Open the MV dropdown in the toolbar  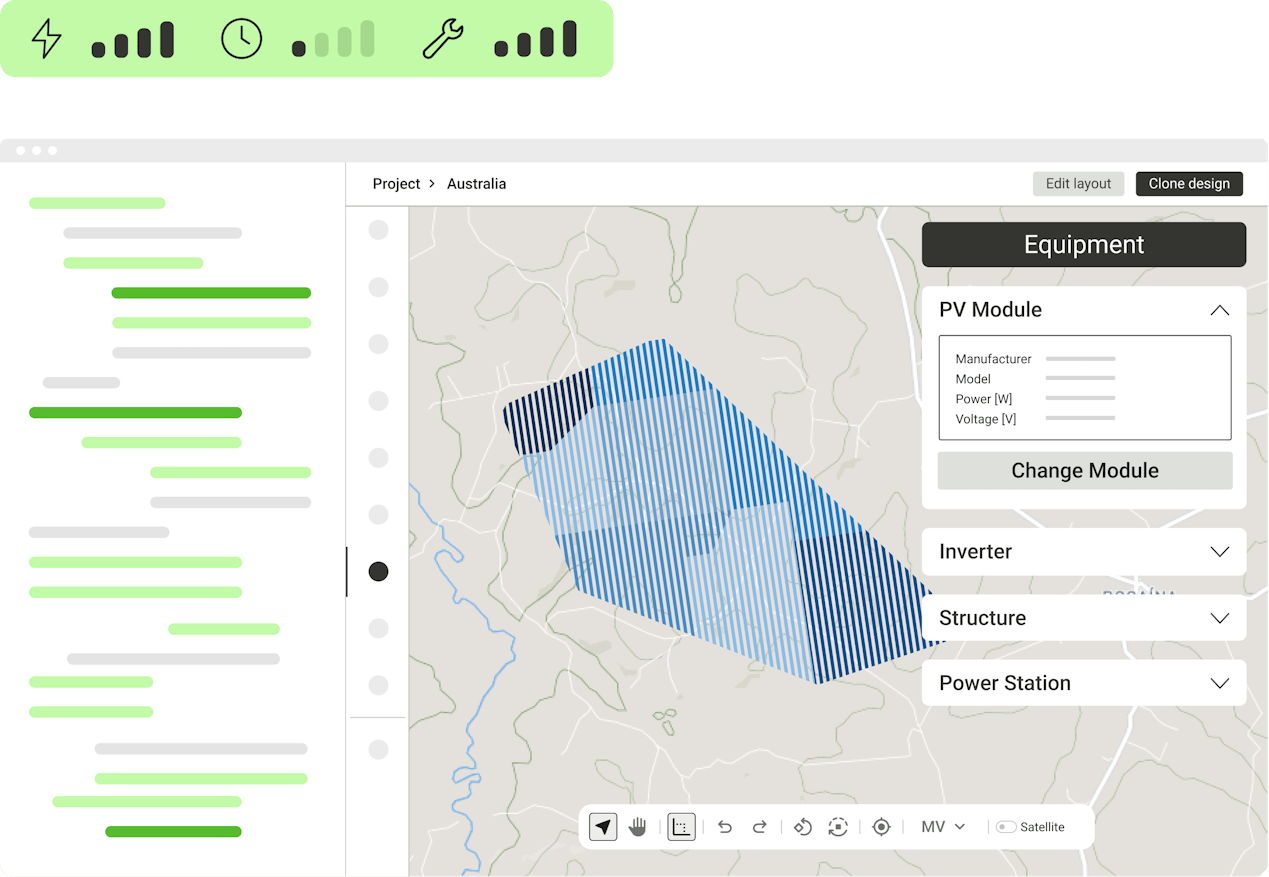pos(943,827)
